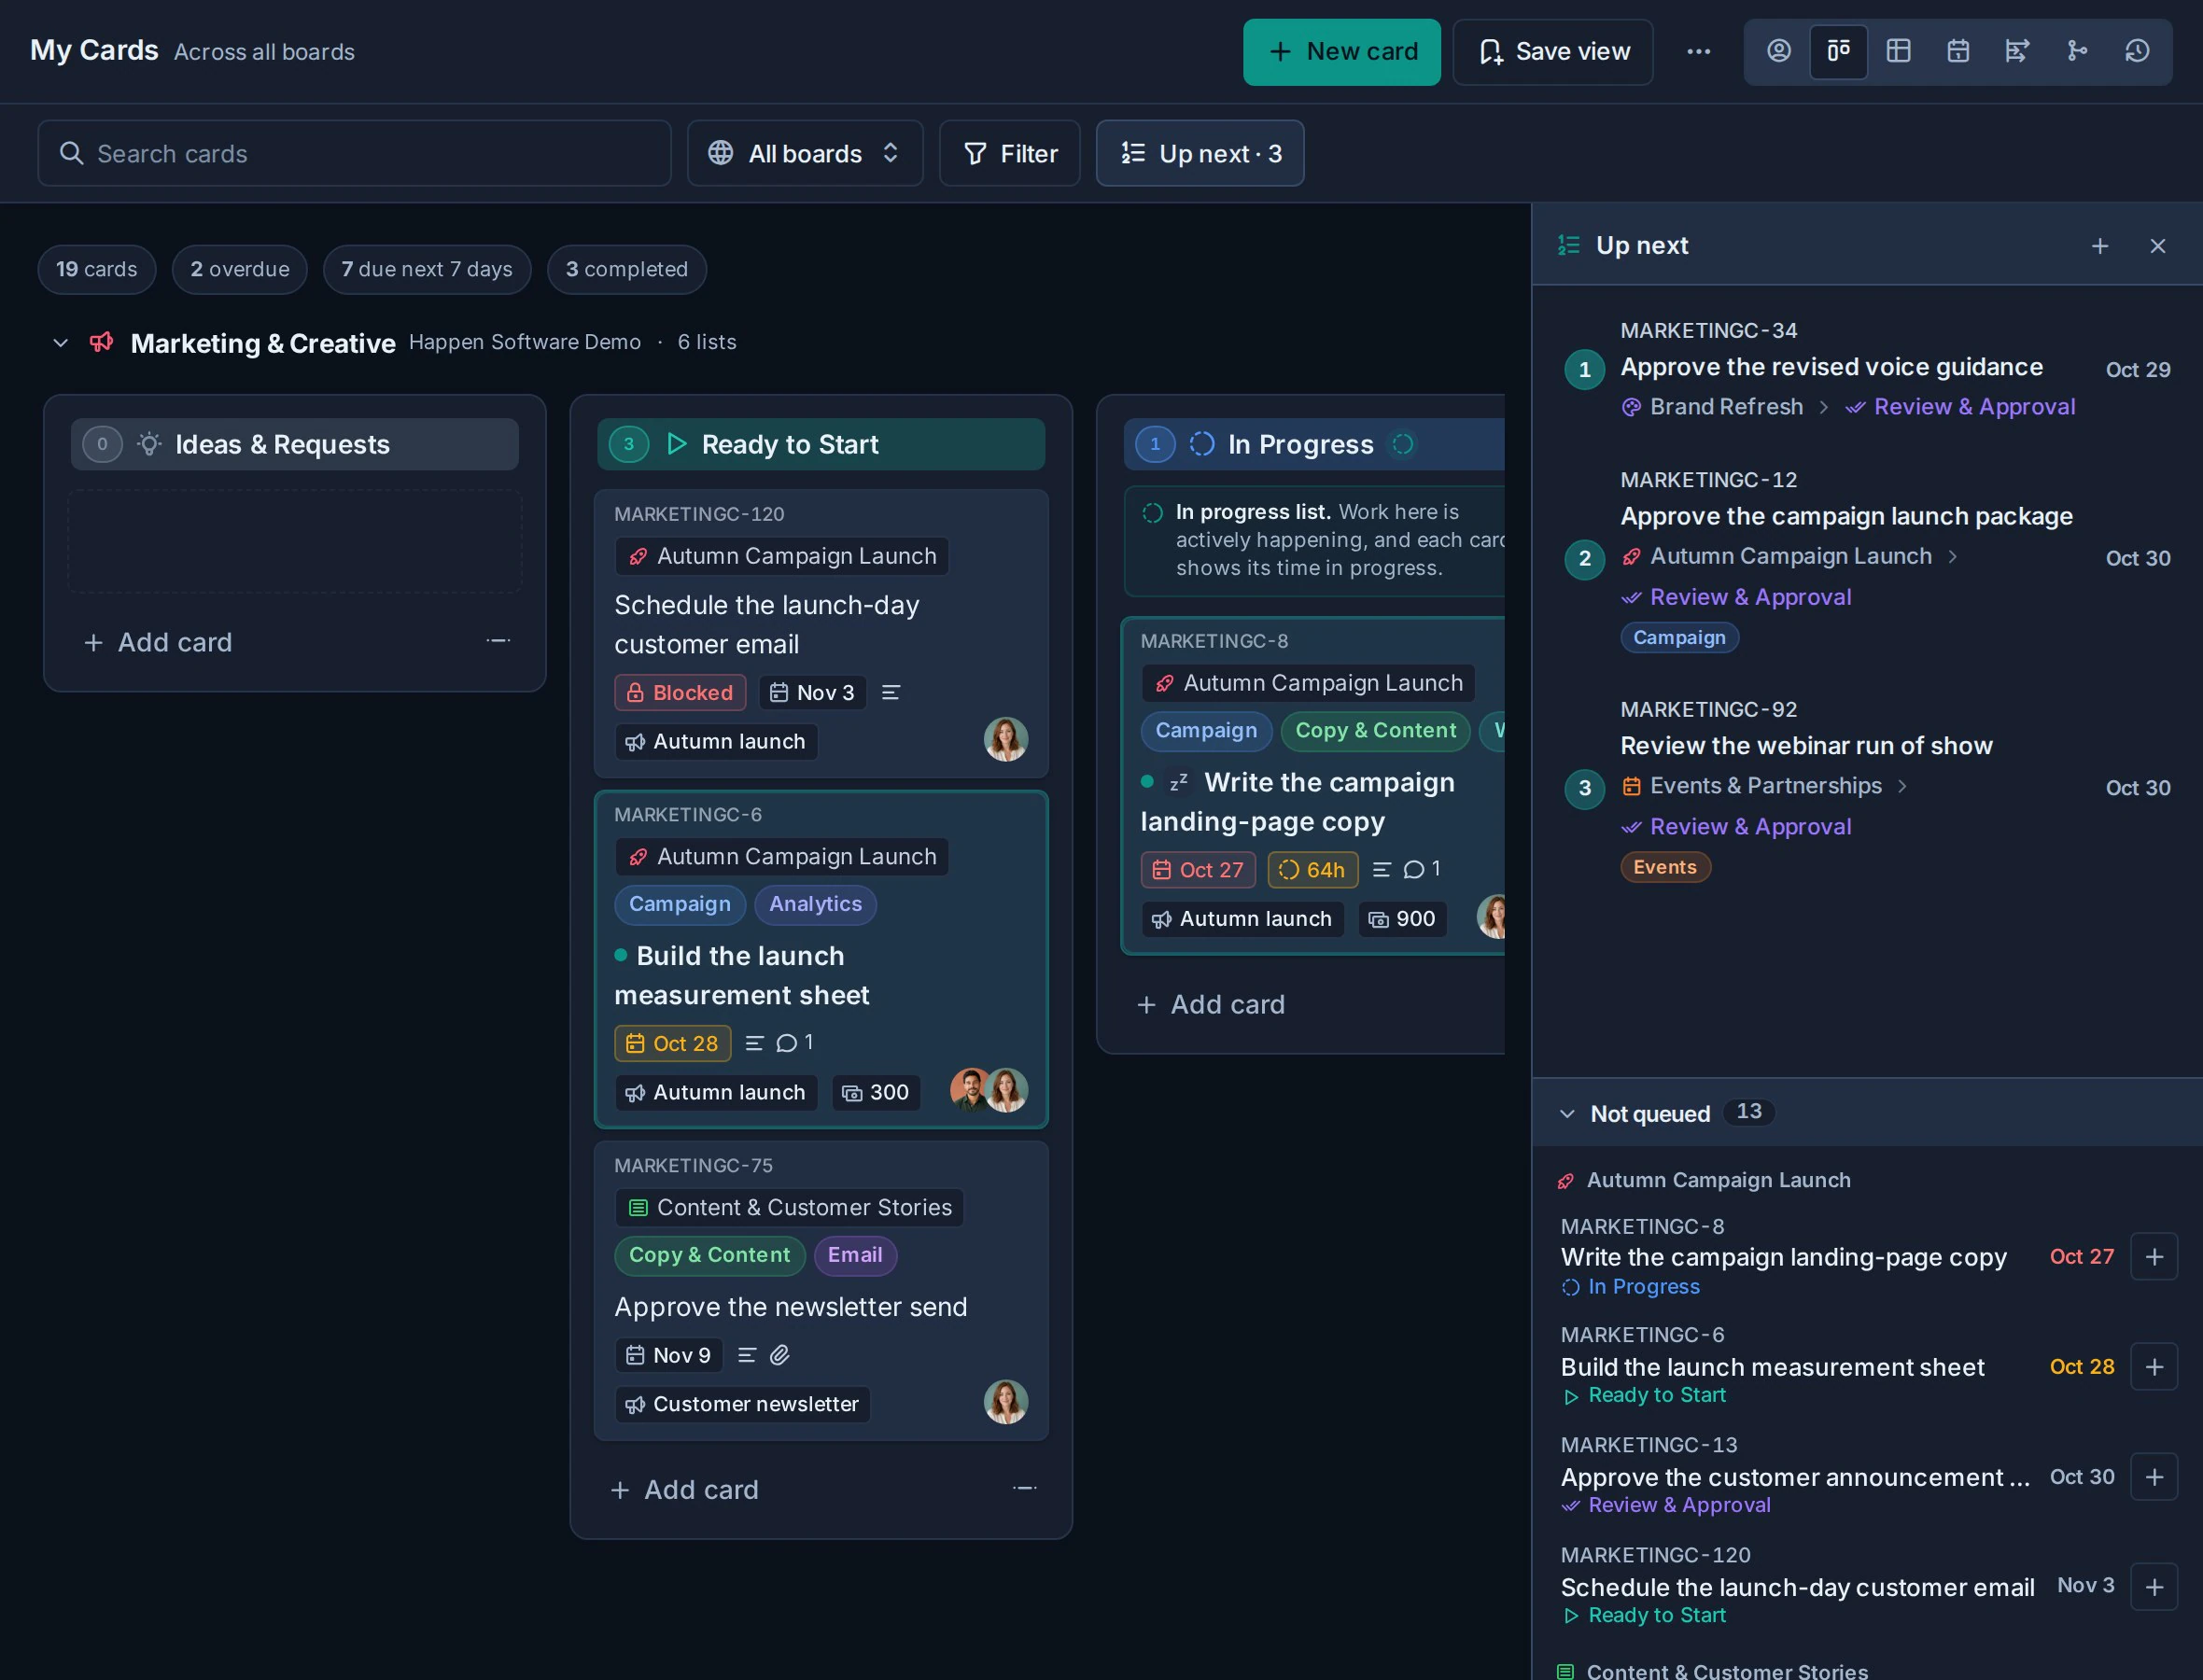Open the Ready to Start list options menu
The image size is (2203, 1680).
coord(1024,1489)
